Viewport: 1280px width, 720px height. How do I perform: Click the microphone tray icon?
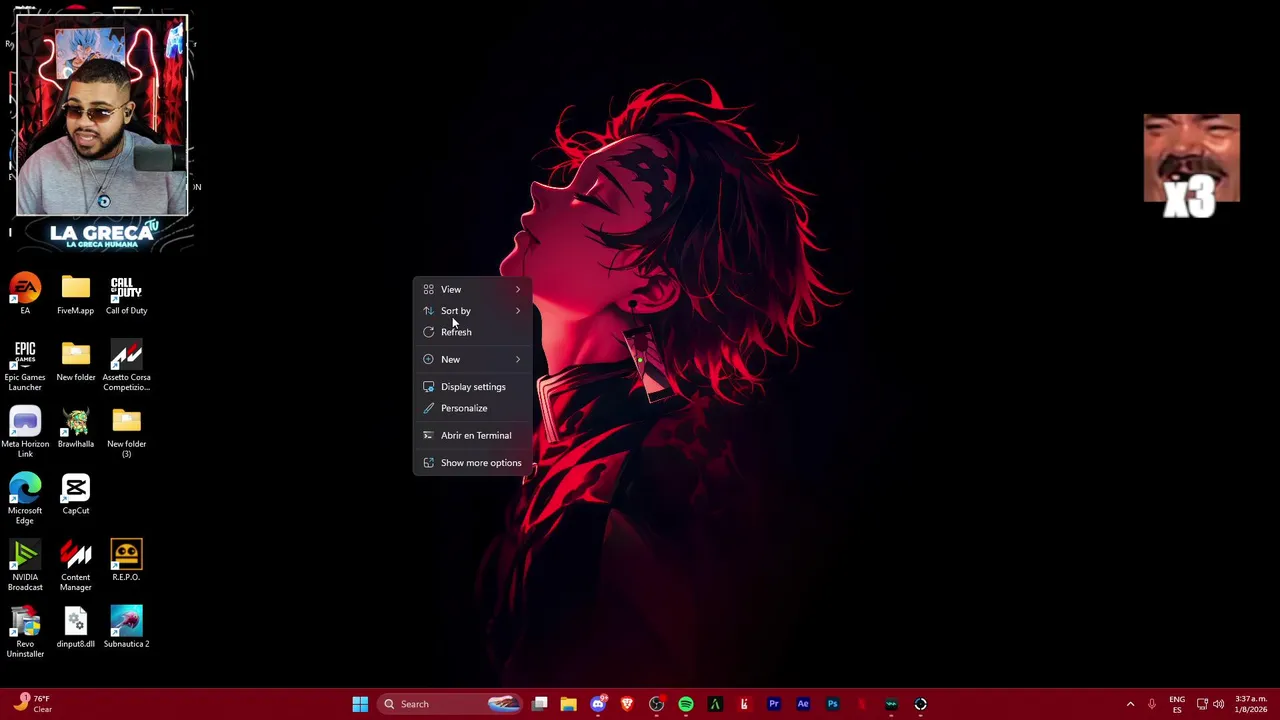[x=1152, y=704]
